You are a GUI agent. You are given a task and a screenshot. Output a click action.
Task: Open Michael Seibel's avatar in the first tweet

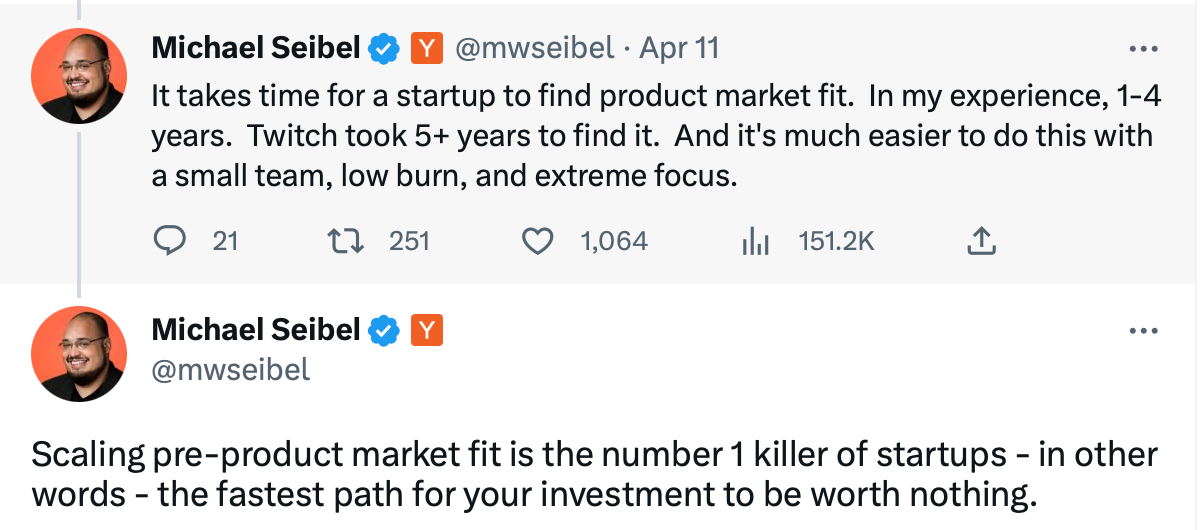pyautogui.click(x=79, y=77)
